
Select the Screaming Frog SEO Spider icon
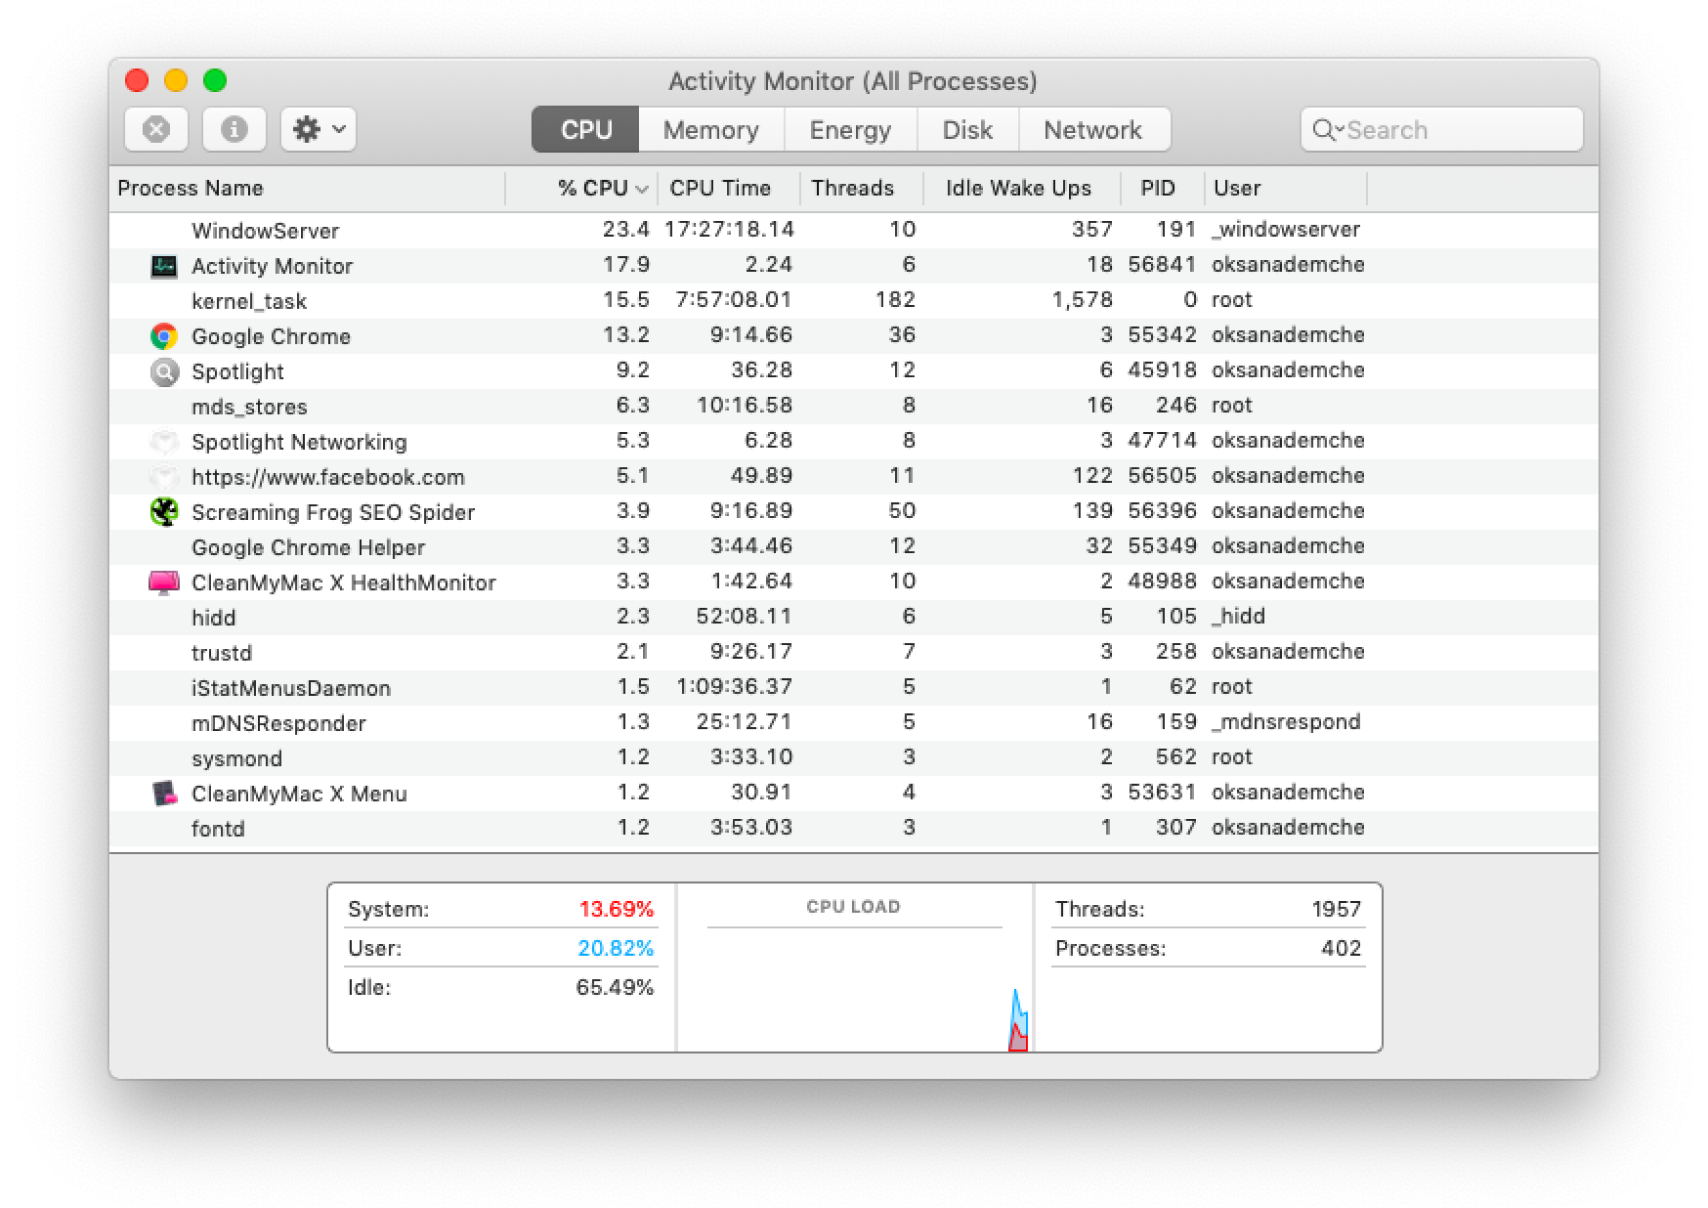click(x=162, y=511)
